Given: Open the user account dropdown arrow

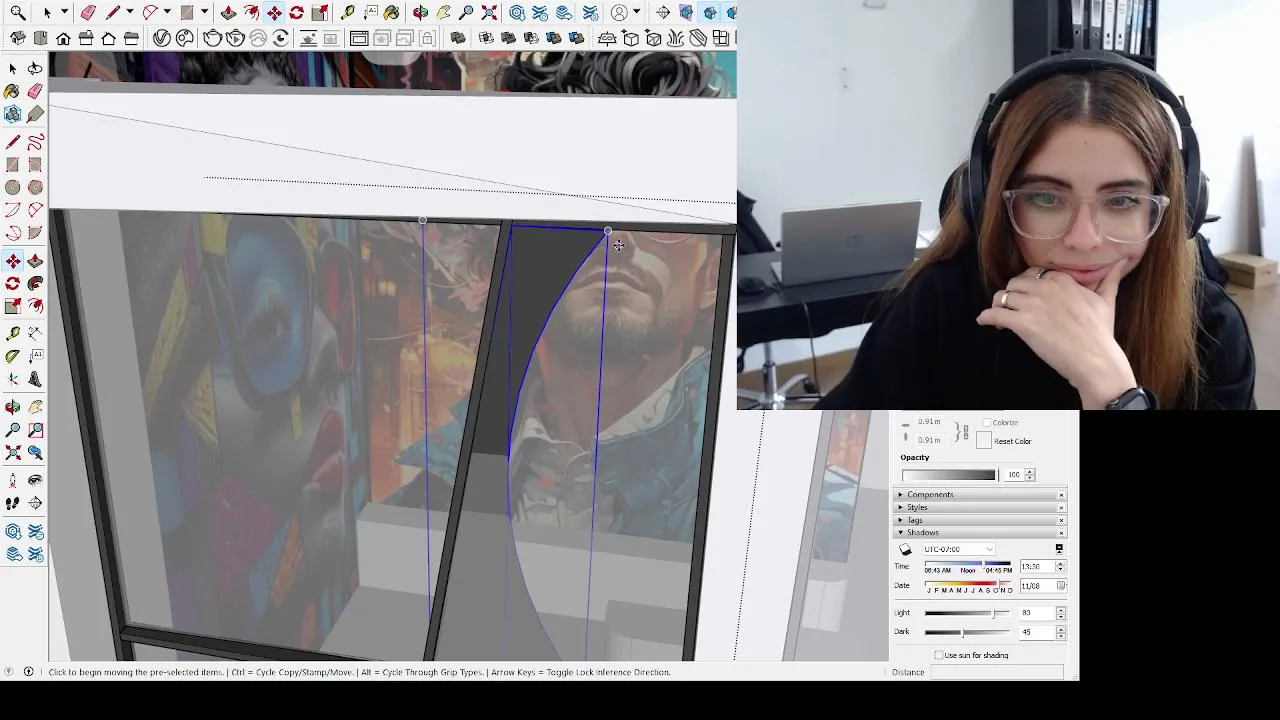Looking at the screenshot, I should (636, 13).
